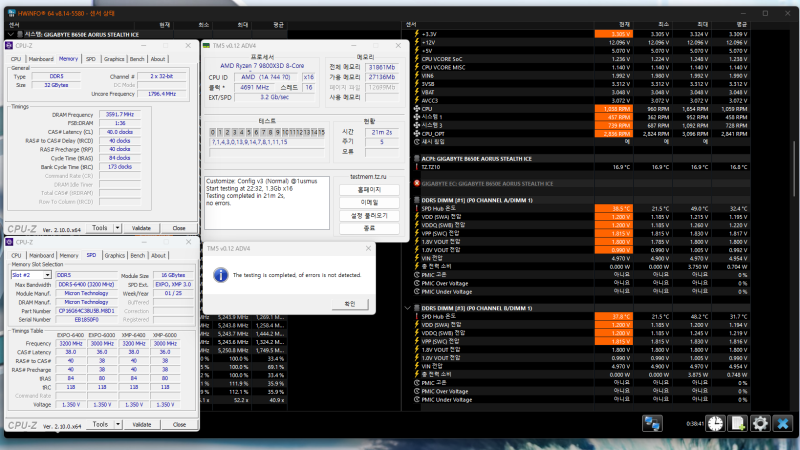Select Memory tab in CPU-Z SPD window
Image resolution: width=800 pixels, height=450 pixels.
click(69, 256)
